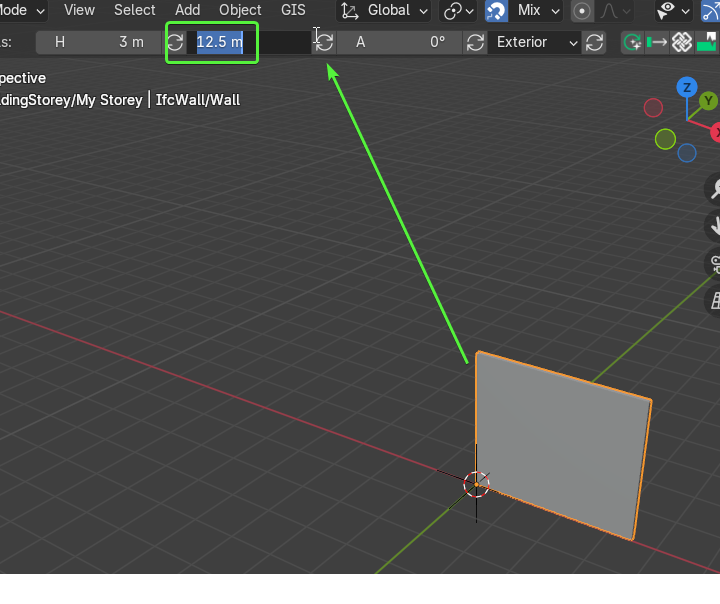Click the green flag wall tool icon
This screenshot has width=720, height=604.
point(707,43)
